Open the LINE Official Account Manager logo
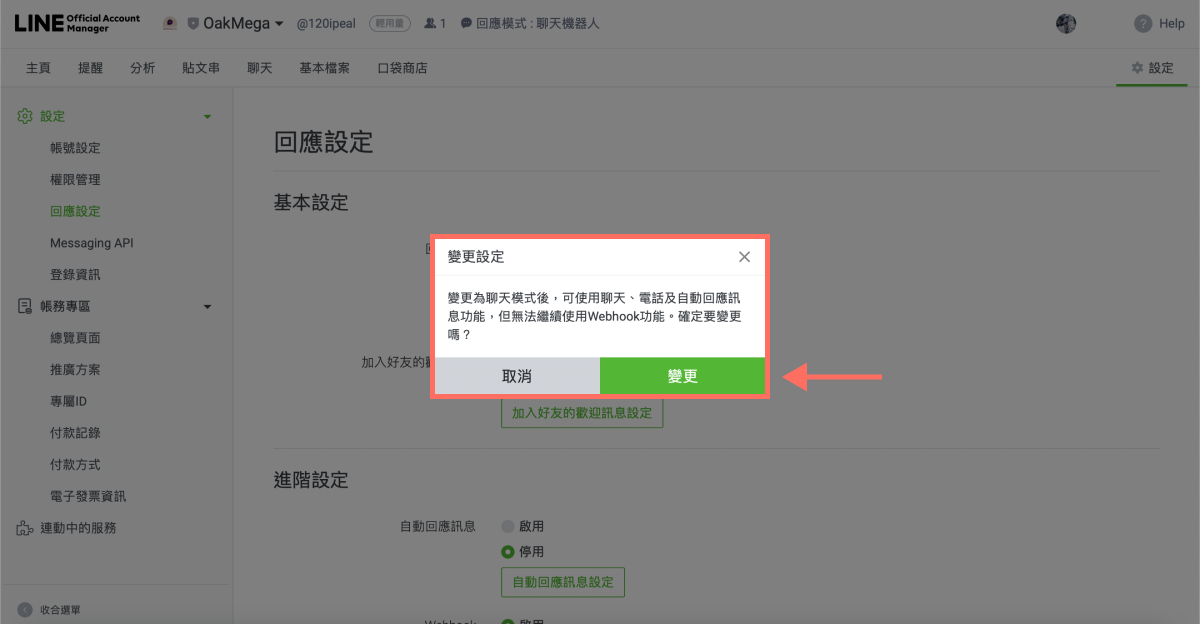 pyautogui.click(x=77, y=23)
